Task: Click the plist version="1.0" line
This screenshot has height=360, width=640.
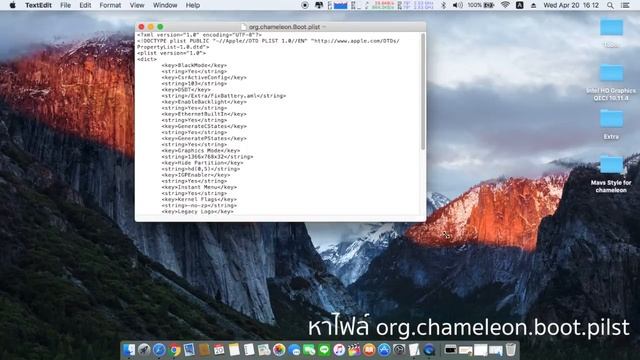Action: point(171,53)
